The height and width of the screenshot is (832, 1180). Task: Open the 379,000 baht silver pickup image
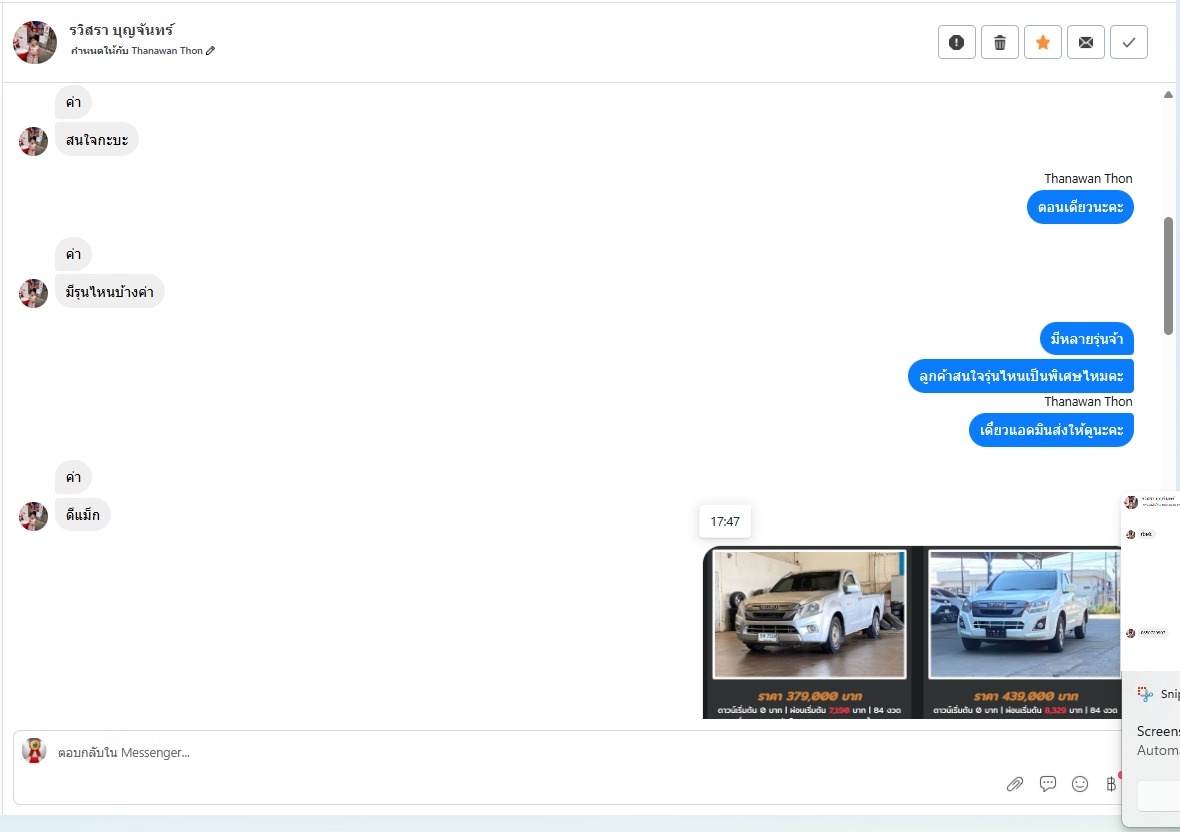coord(809,615)
